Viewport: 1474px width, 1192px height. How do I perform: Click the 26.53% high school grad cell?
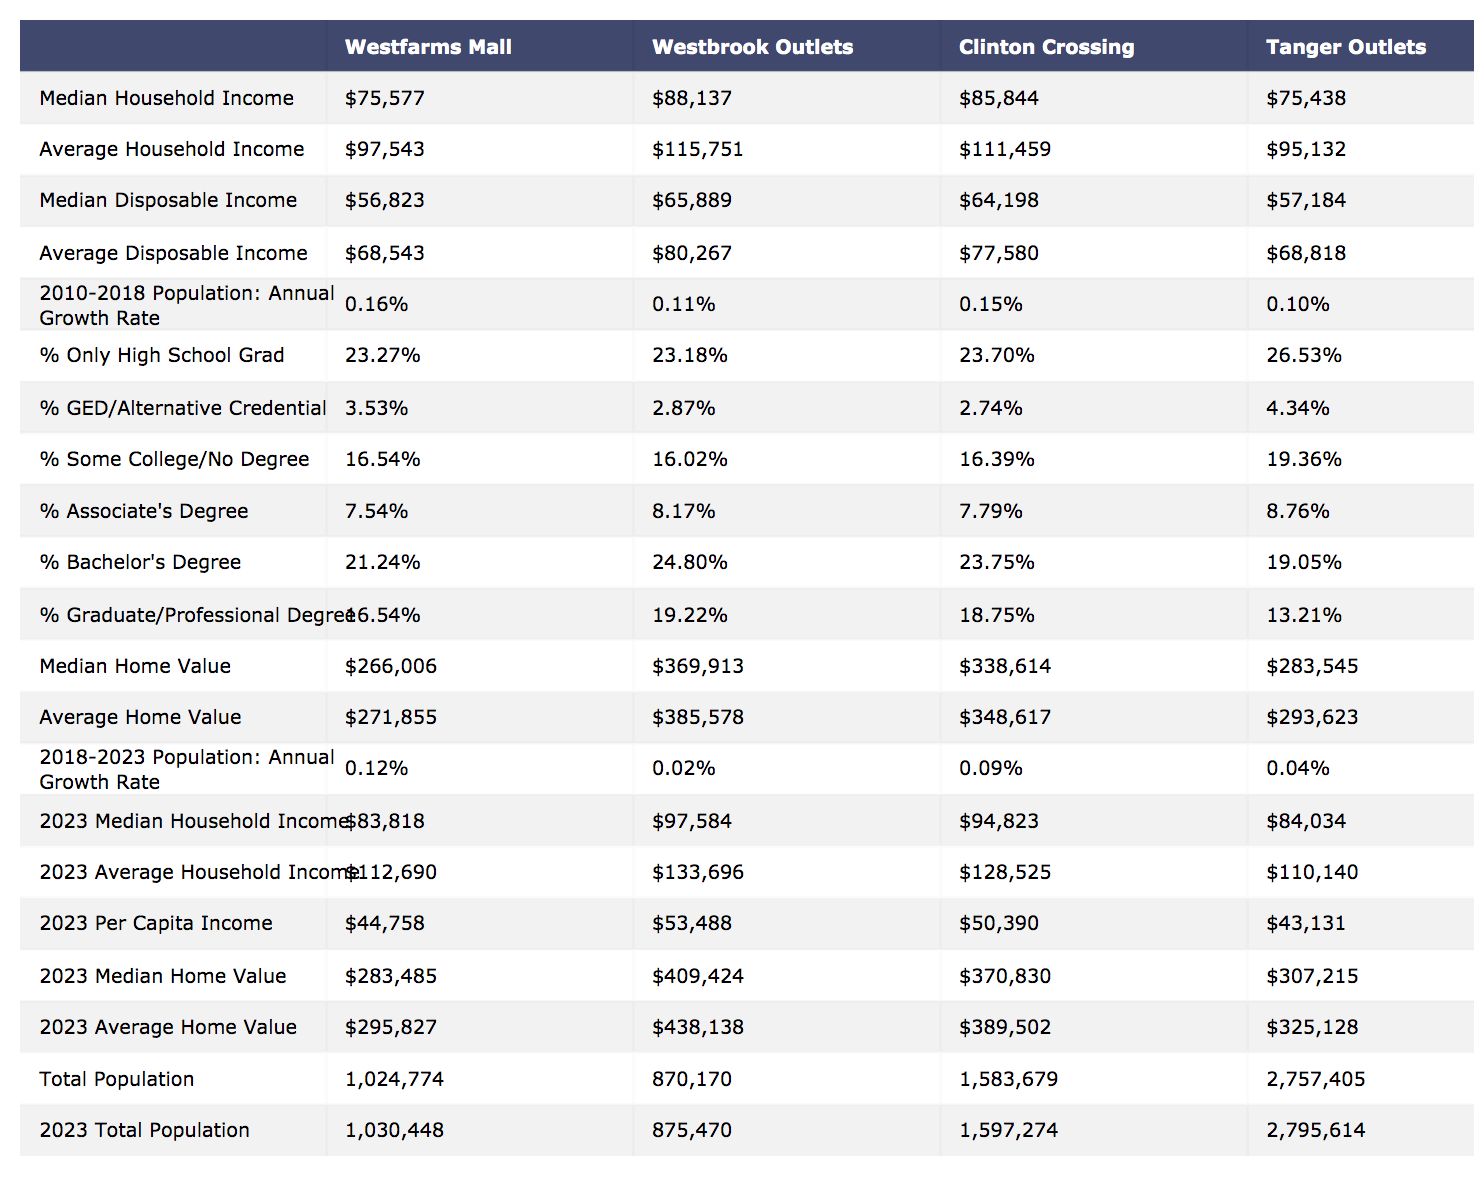[1304, 355]
